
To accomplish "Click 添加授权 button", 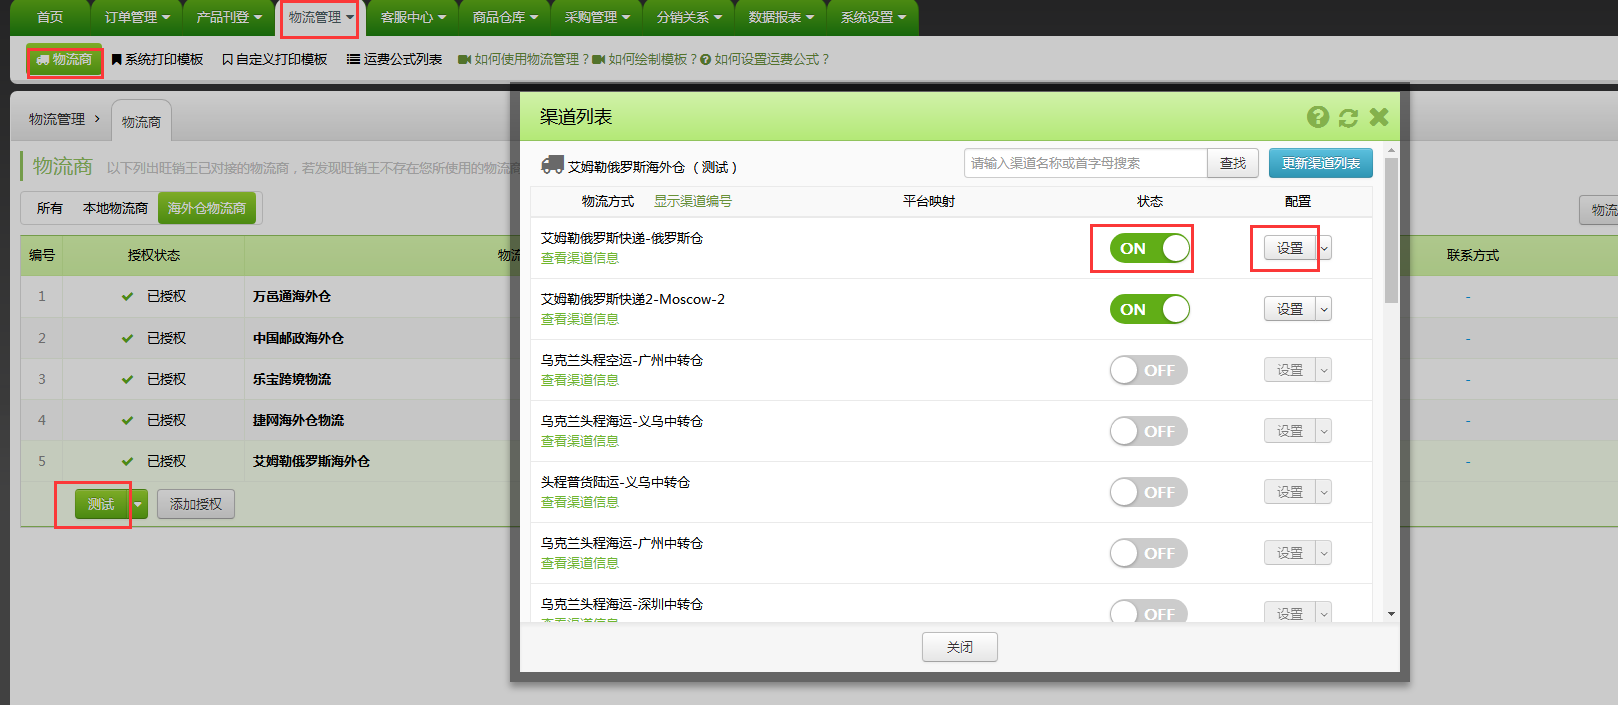I will 196,504.
